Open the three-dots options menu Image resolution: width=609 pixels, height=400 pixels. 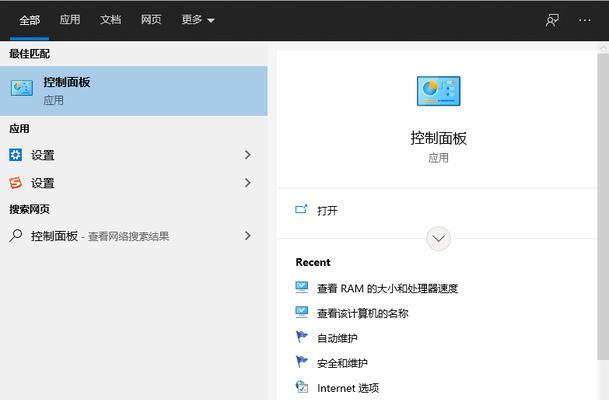585,20
